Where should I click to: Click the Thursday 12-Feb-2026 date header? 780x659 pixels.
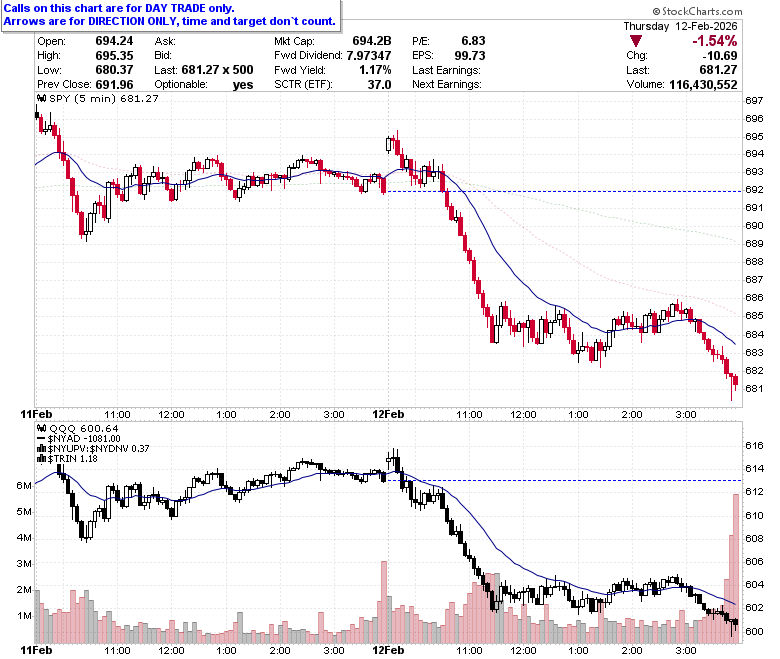click(681, 26)
